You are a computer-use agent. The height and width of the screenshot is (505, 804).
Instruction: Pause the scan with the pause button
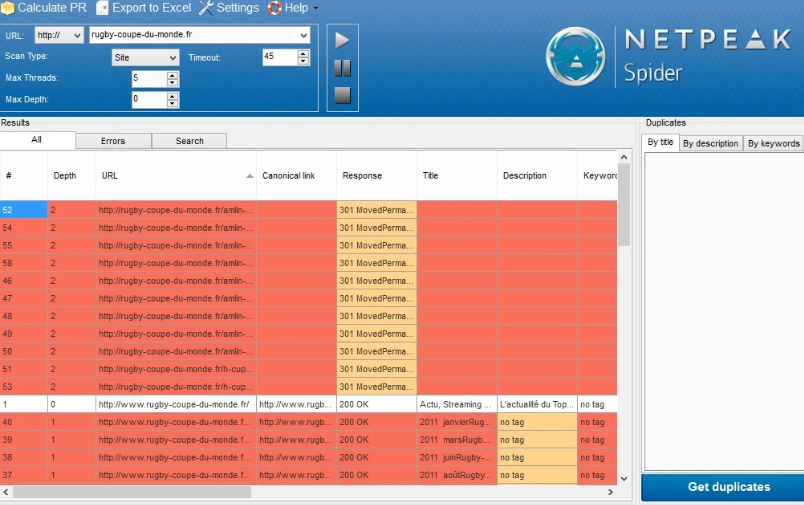tap(342, 68)
